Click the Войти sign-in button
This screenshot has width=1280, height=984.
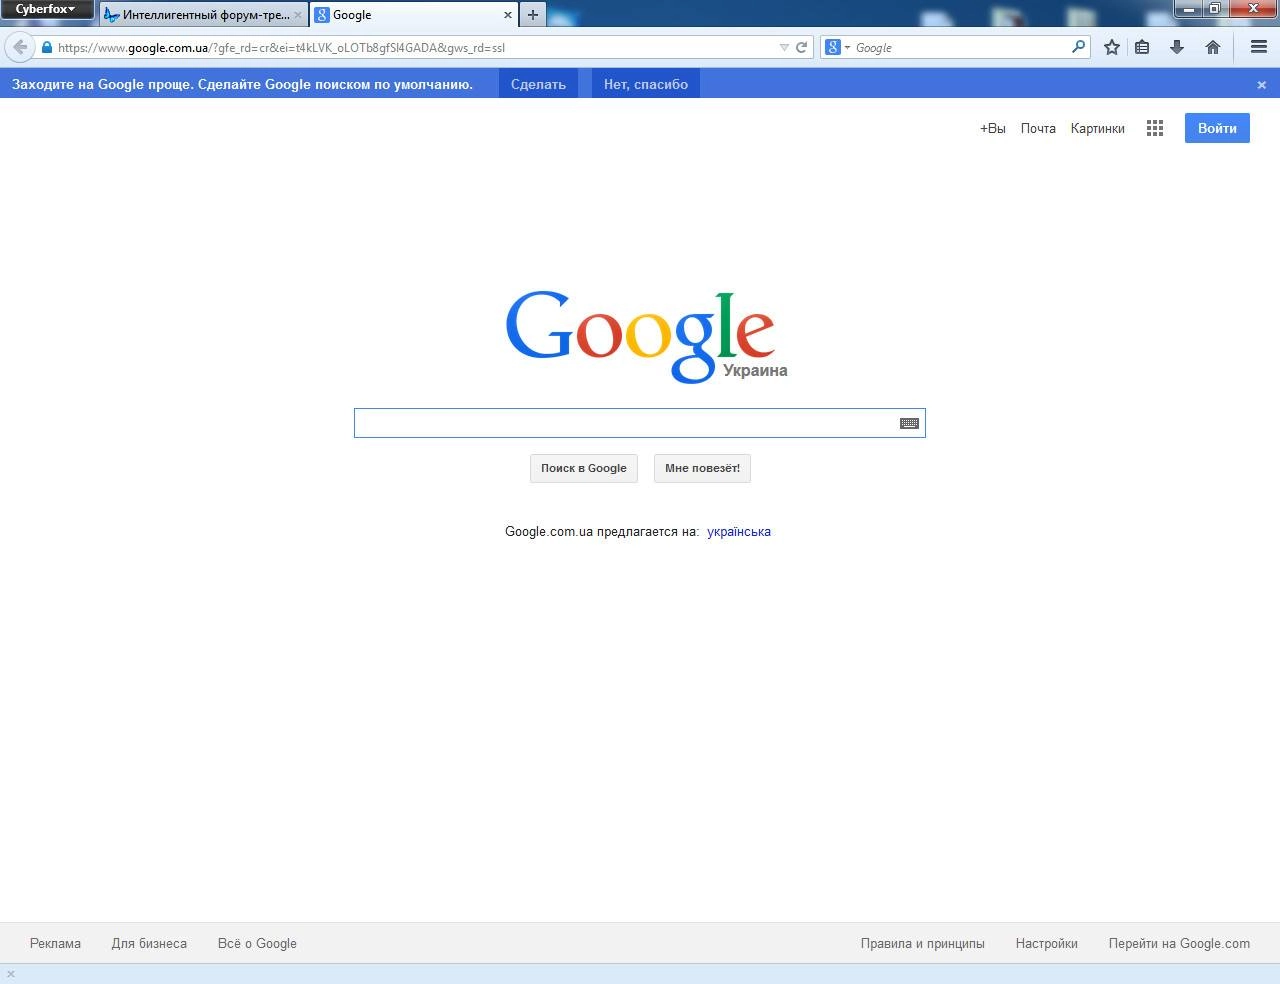click(x=1217, y=128)
